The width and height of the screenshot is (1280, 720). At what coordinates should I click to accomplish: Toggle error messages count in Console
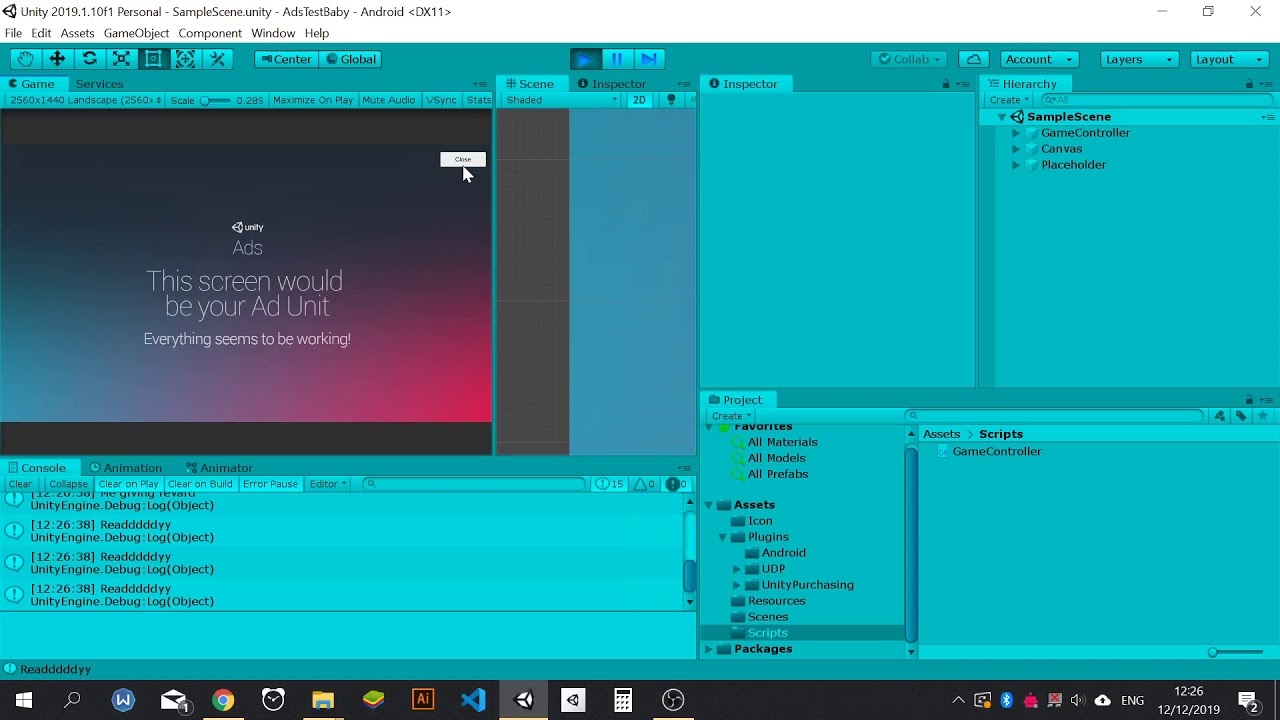677,484
